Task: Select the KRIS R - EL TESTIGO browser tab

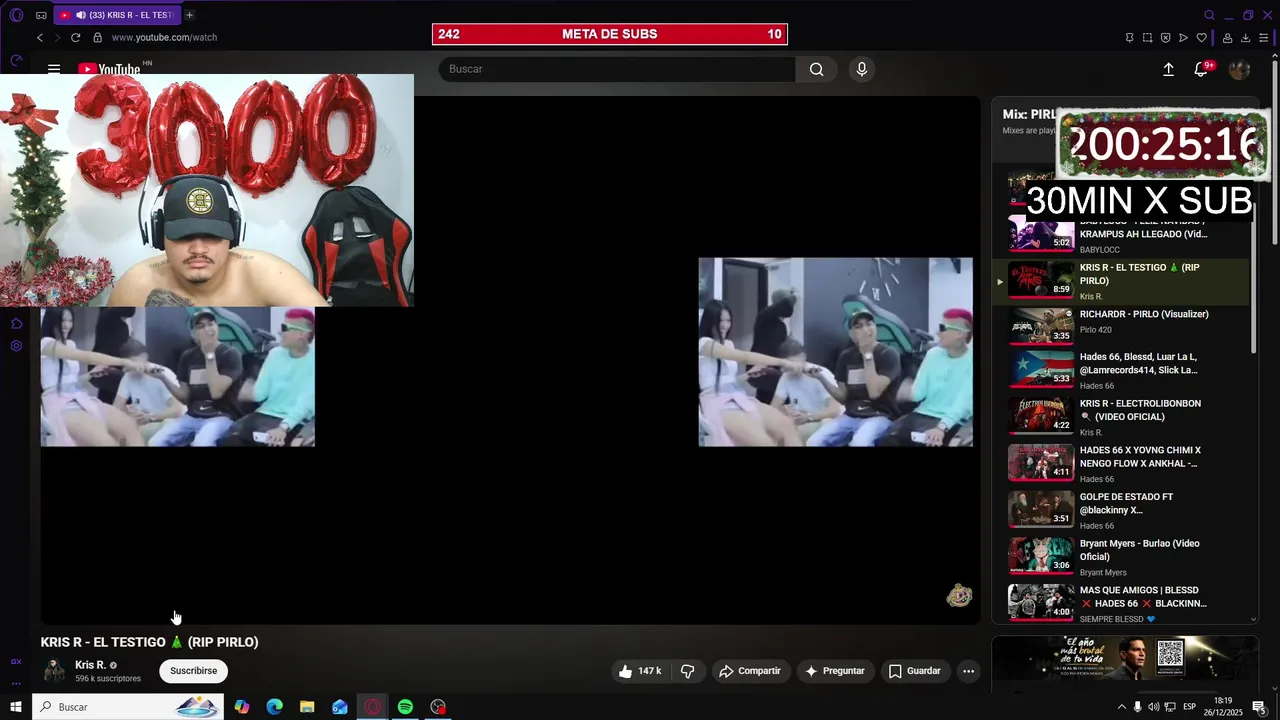Action: coord(116,15)
